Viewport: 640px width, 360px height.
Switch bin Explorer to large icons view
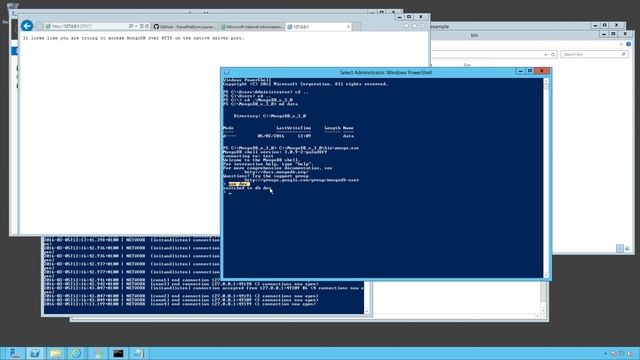[x=627, y=248]
